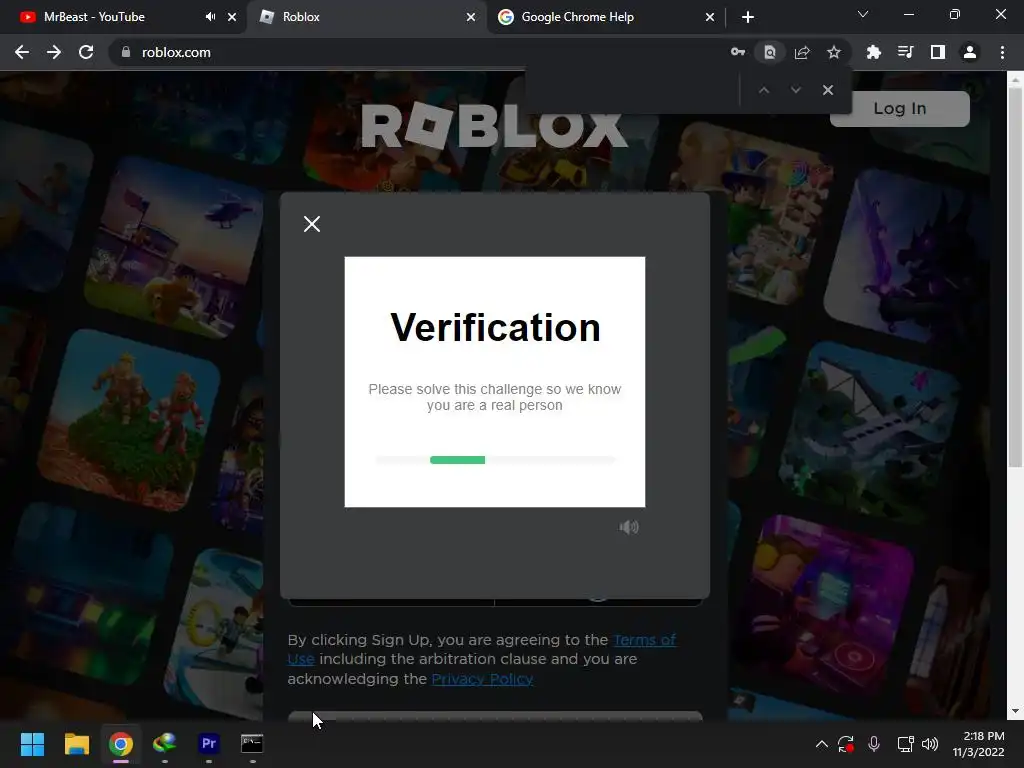Open the volume tray icon
Viewport: 1024px width, 768px height.
tap(930, 744)
